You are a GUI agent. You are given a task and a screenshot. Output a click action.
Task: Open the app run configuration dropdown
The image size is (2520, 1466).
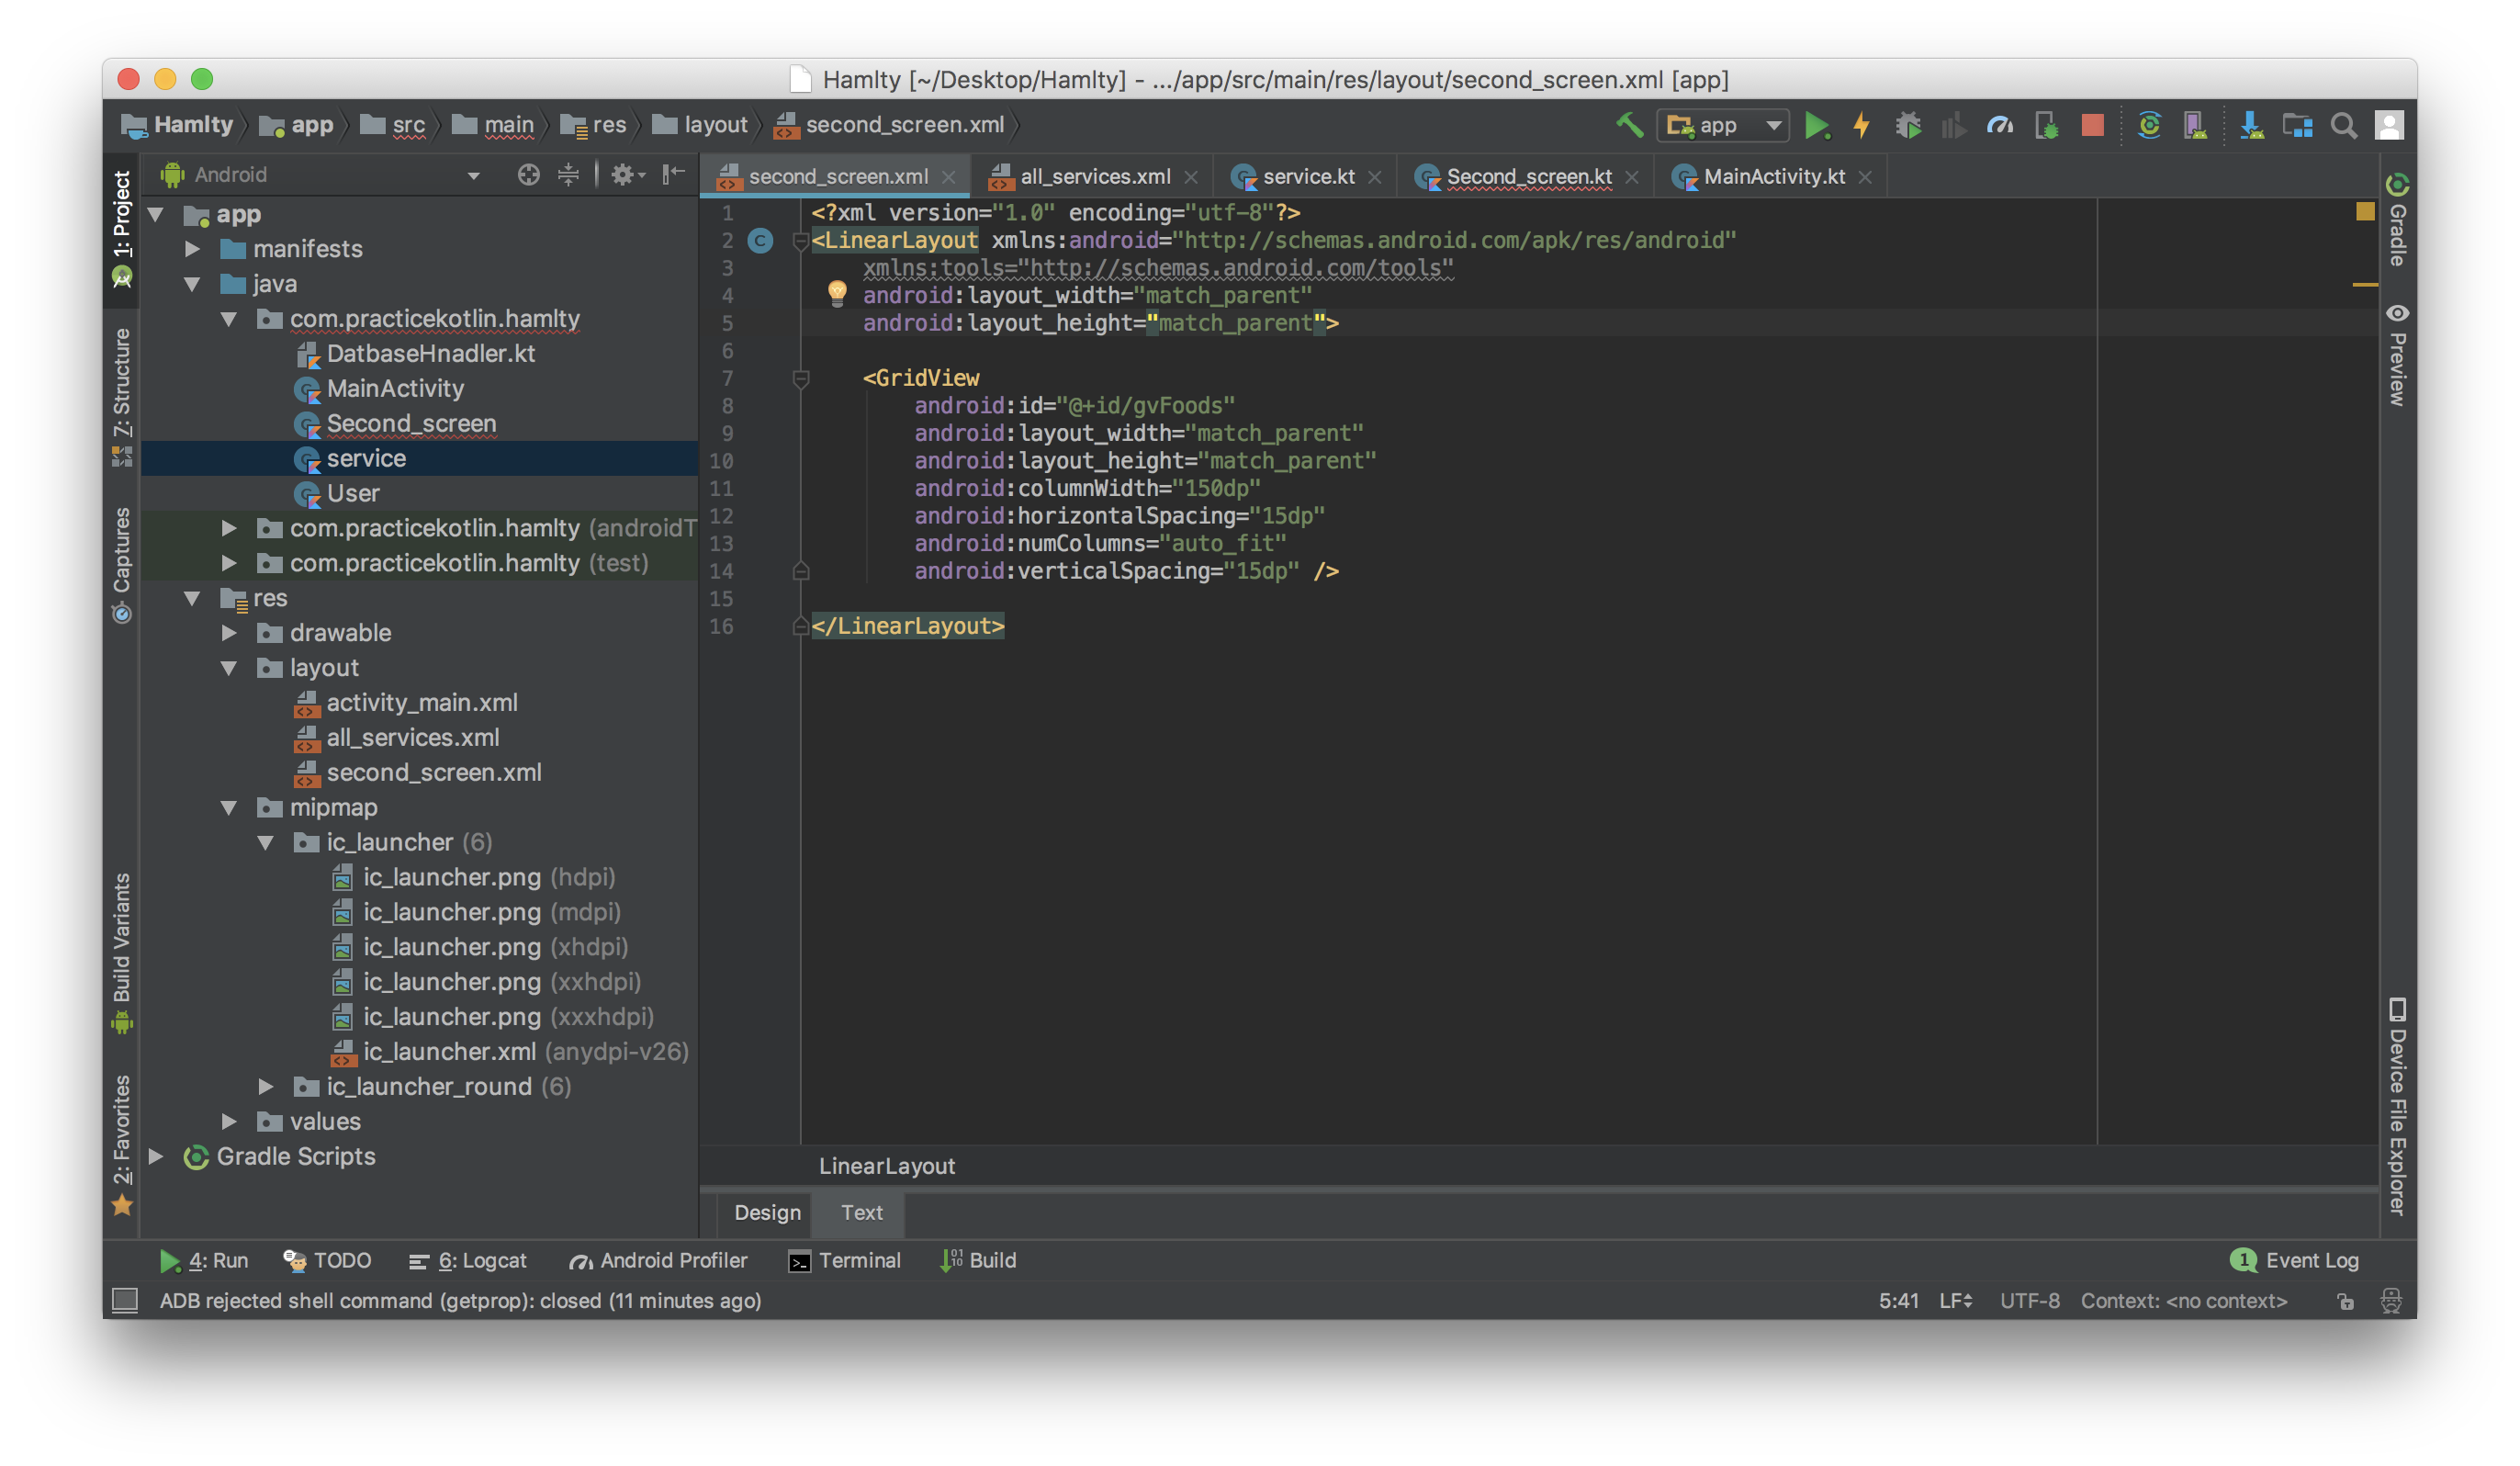(1722, 126)
